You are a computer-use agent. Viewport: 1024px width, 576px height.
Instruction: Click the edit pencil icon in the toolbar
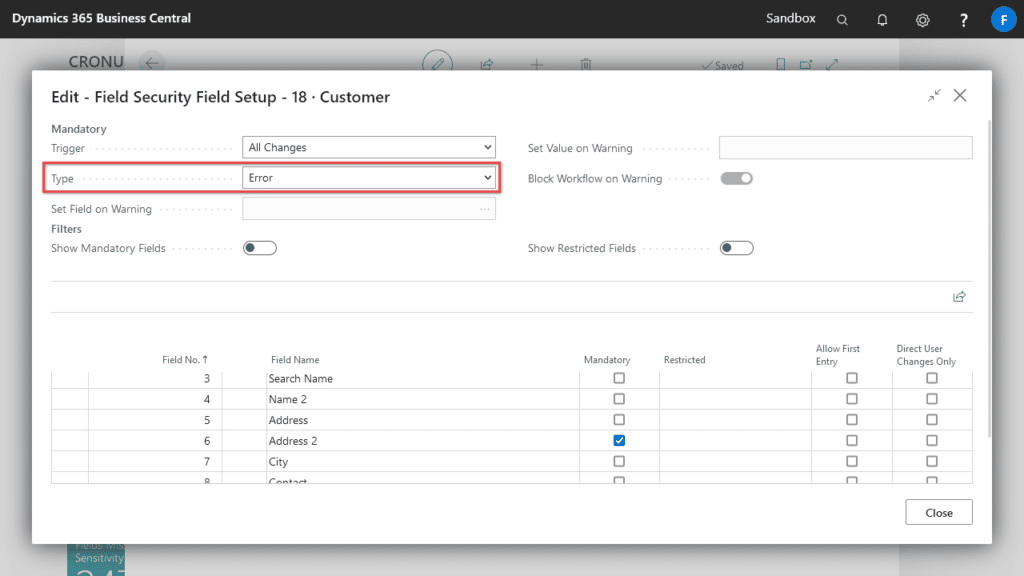tap(438, 63)
